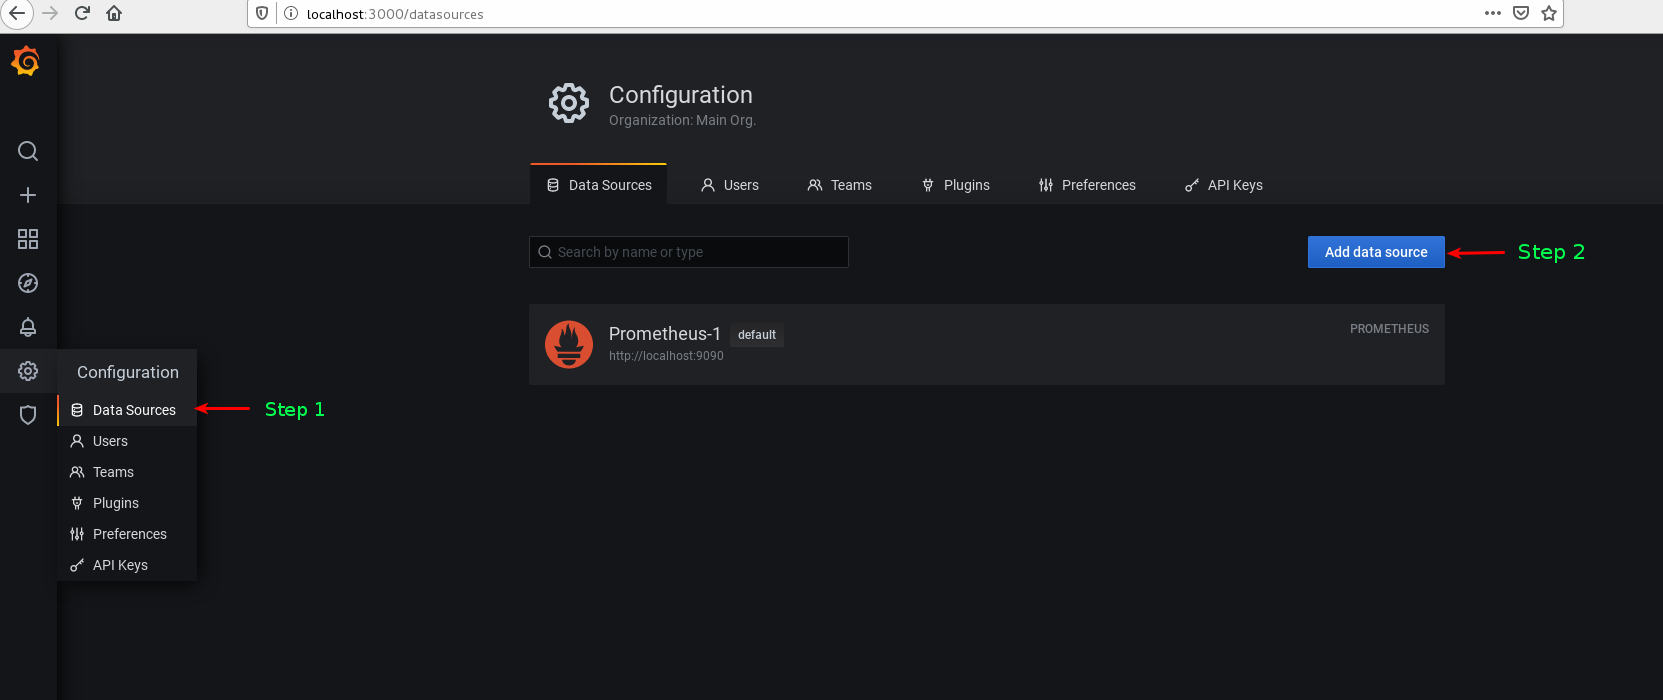
Task: Open the Dashboards grid icon
Action: (28, 239)
